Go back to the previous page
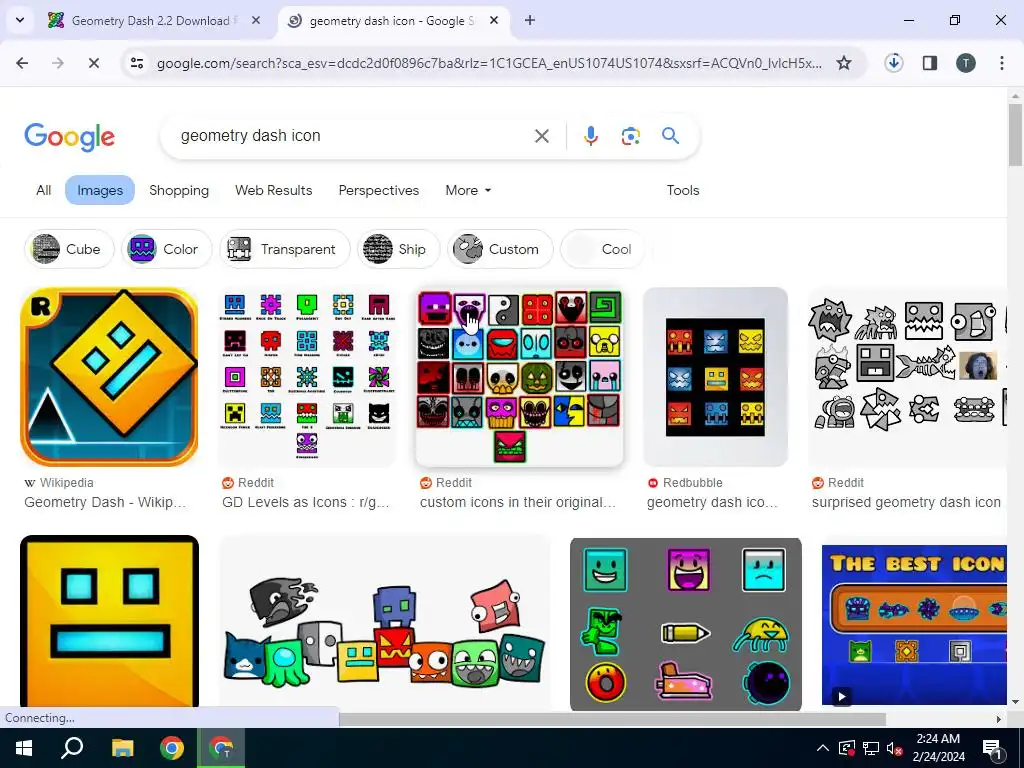1024x768 pixels. (22, 63)
